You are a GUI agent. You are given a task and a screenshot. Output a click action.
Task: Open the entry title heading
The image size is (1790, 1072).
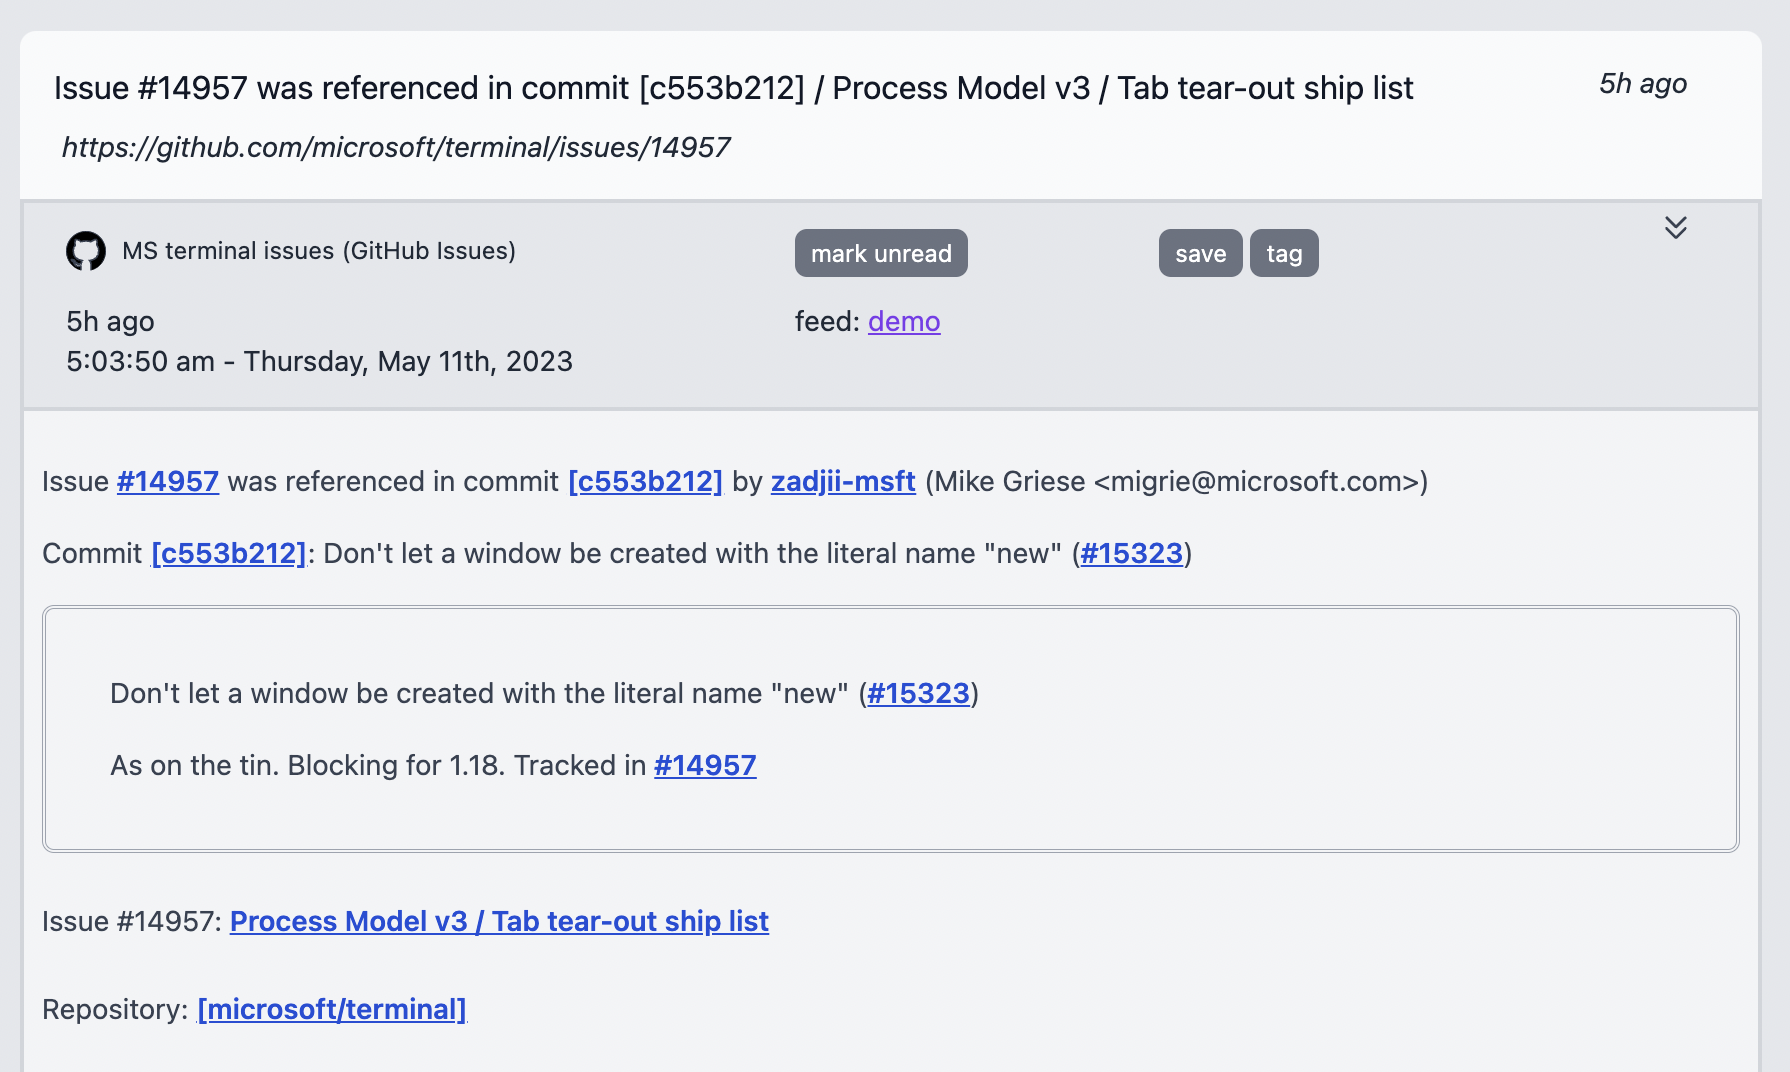733,88
